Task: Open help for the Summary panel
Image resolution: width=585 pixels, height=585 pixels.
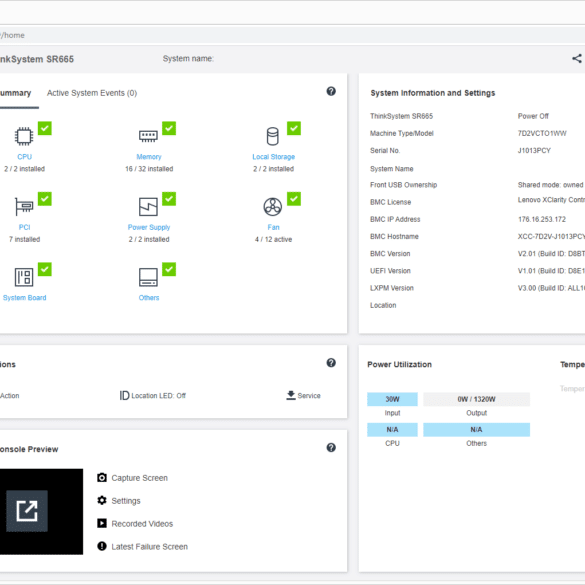Action: [331, 91]
